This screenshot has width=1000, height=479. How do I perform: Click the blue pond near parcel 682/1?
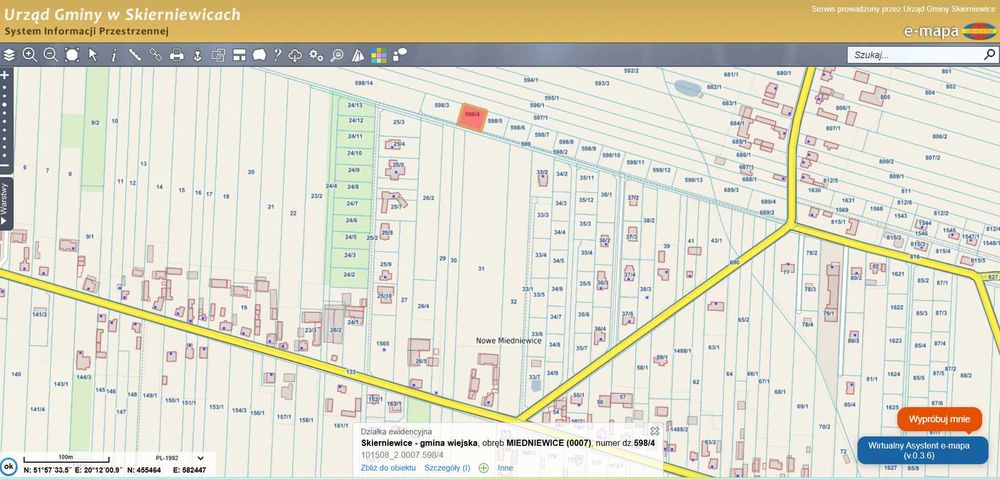point(687,88)
